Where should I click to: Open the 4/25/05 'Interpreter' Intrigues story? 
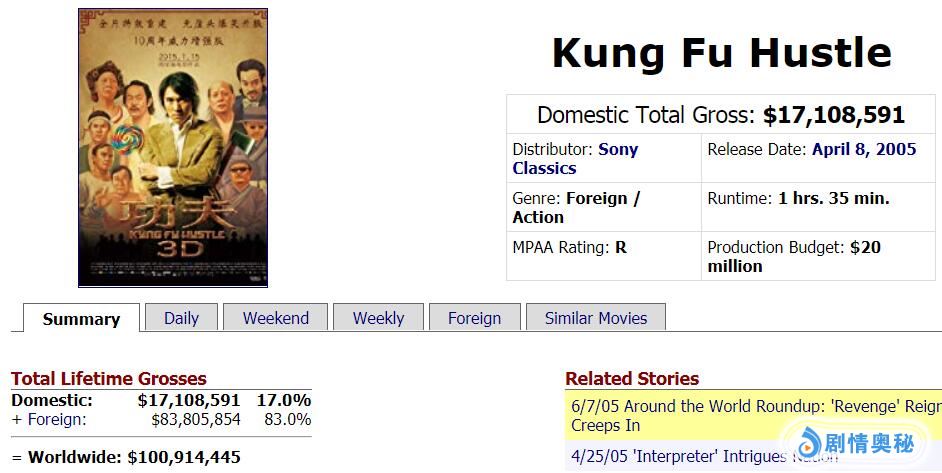coord(700,455)
